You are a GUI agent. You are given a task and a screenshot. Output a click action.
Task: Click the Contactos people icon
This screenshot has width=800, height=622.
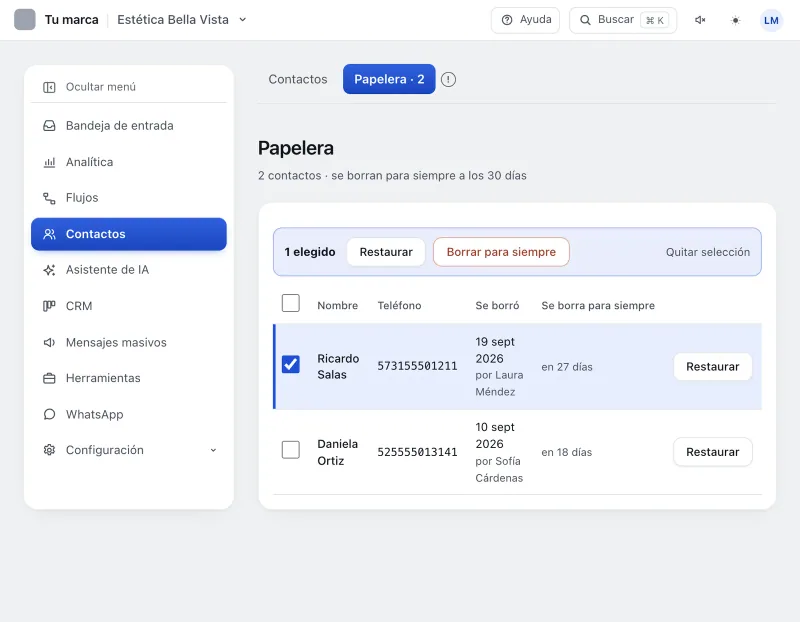click(49, 234)
